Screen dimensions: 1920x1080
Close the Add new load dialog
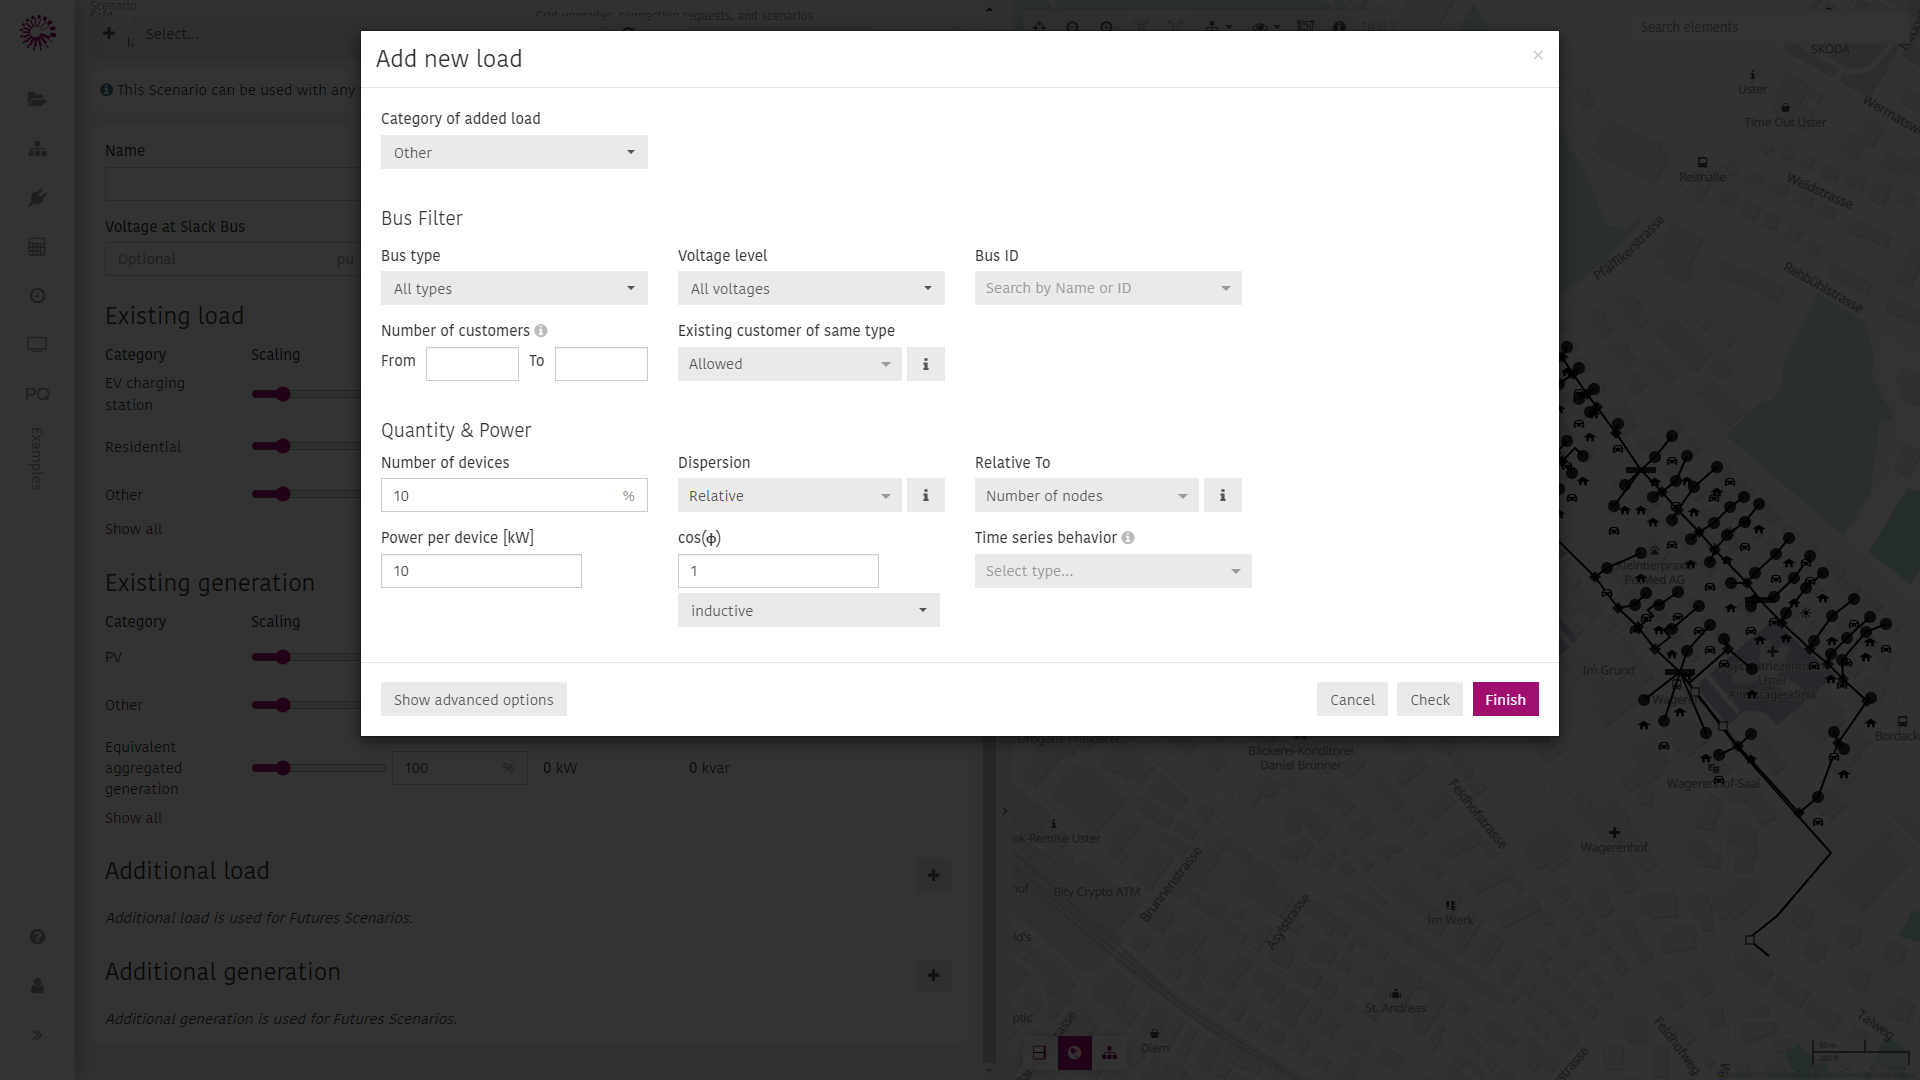tap(1538, 55)
